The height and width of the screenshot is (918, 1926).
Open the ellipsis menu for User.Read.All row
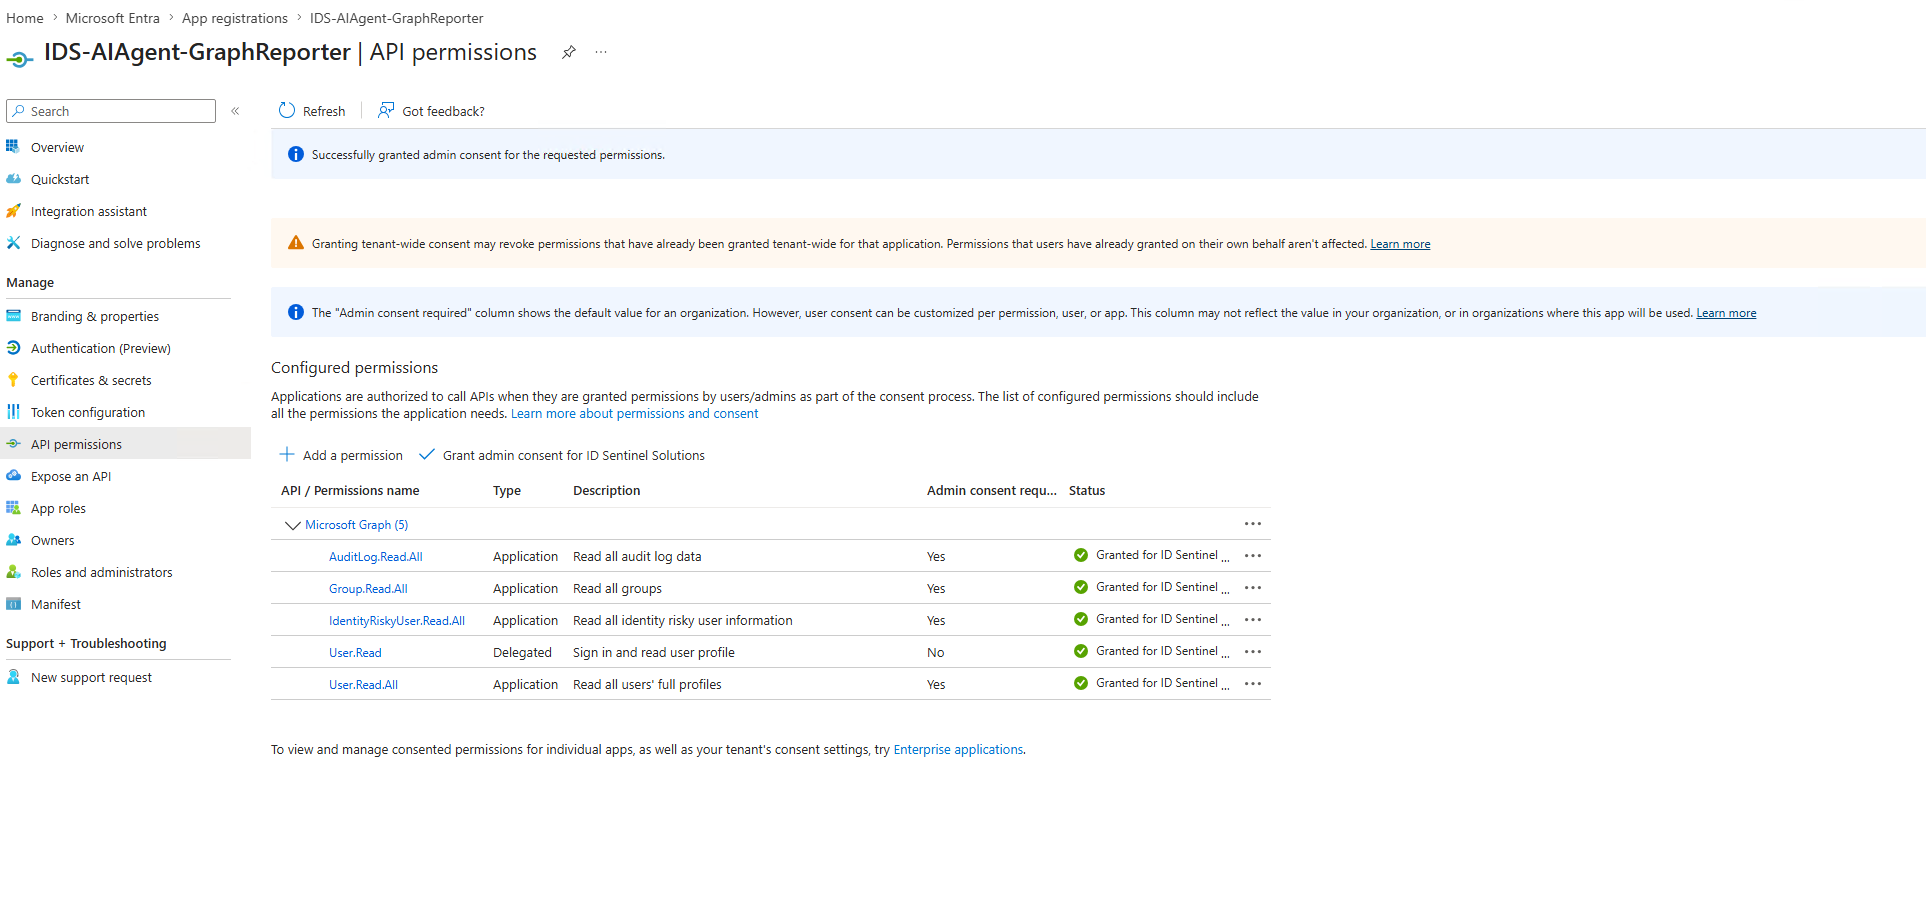pyautogui.click(x=1253, y=684)
